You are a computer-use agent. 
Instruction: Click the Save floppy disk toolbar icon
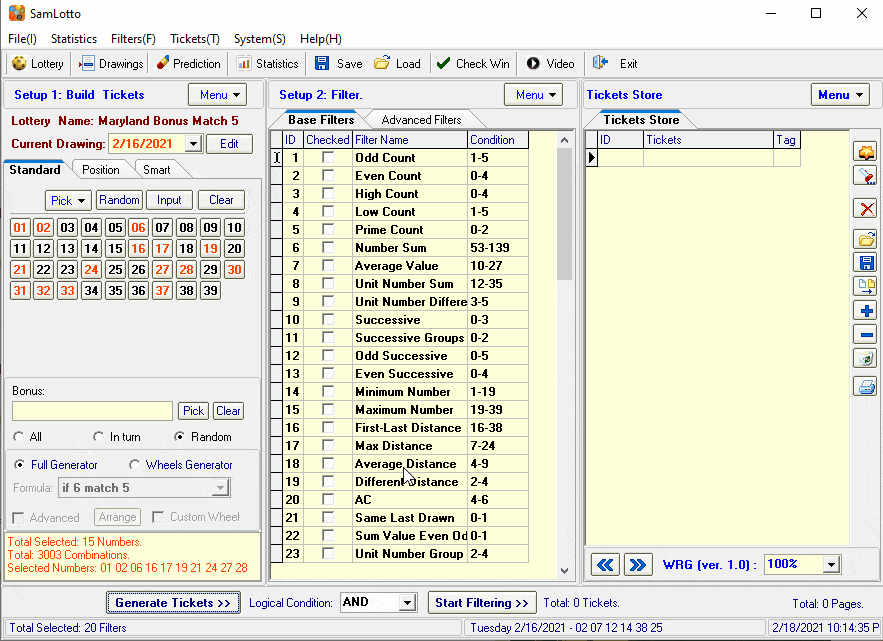click(322, 63)
